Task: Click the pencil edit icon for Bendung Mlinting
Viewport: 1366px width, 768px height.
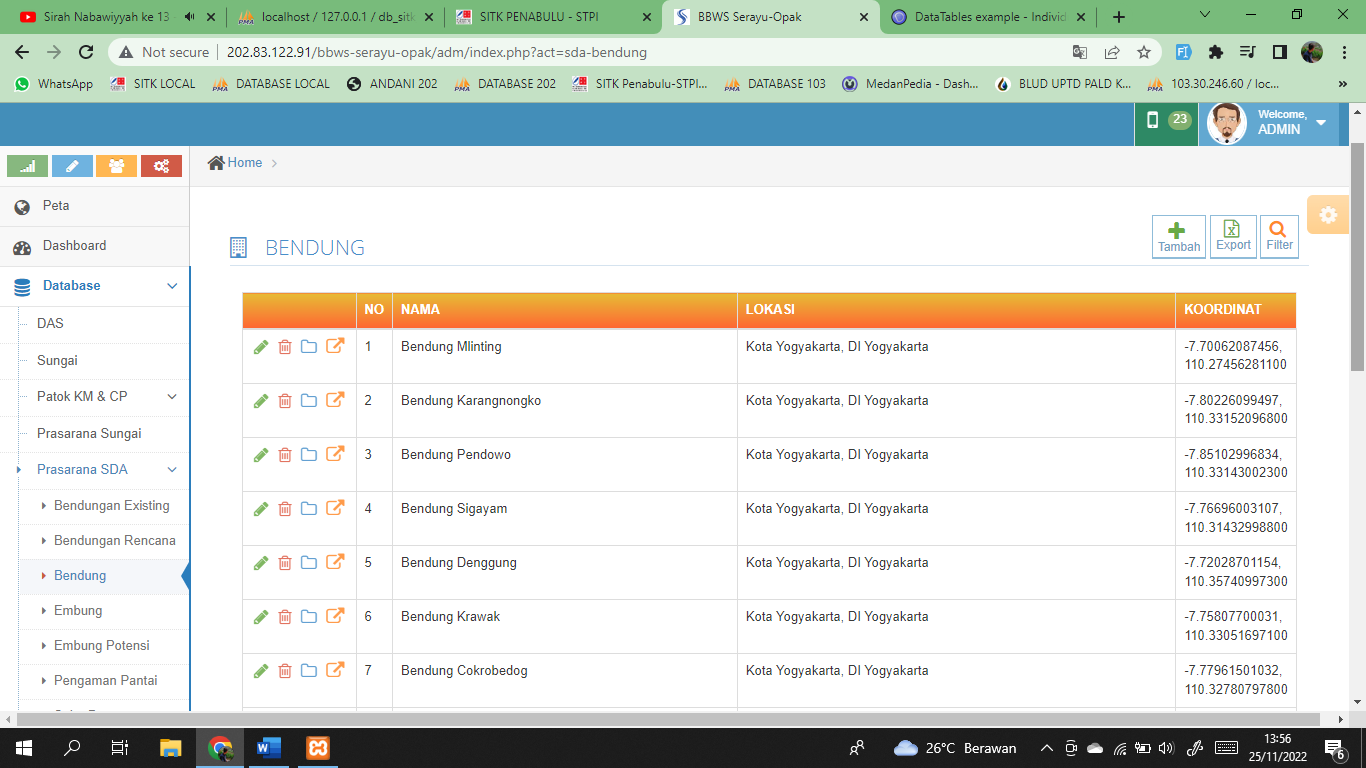Action: 261,346
